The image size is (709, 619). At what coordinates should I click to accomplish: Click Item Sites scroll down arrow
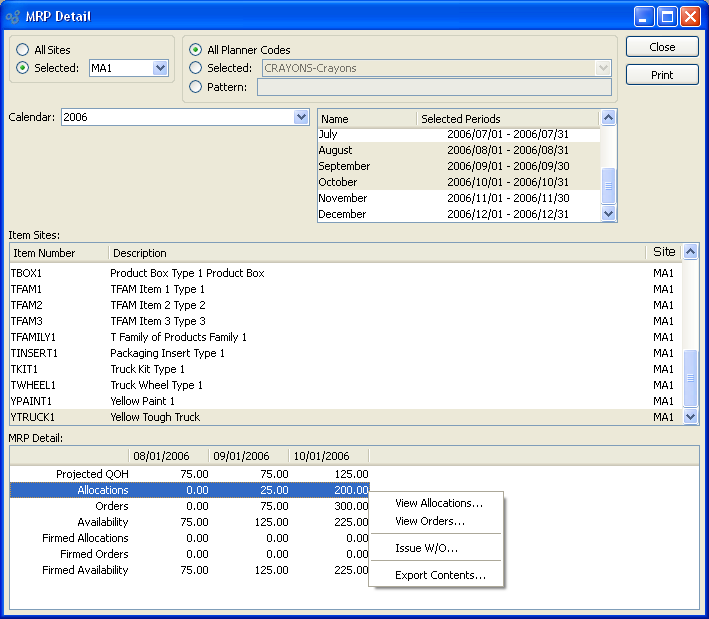click(x=690, y=416)
